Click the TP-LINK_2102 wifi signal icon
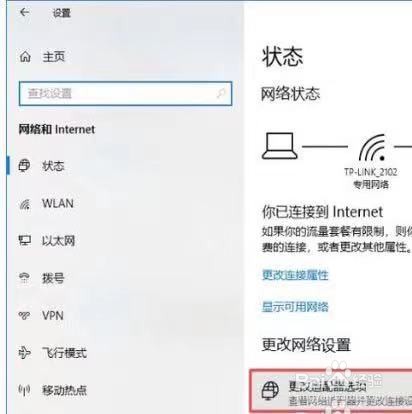412x414 pixels. click(x=372, y=147)
